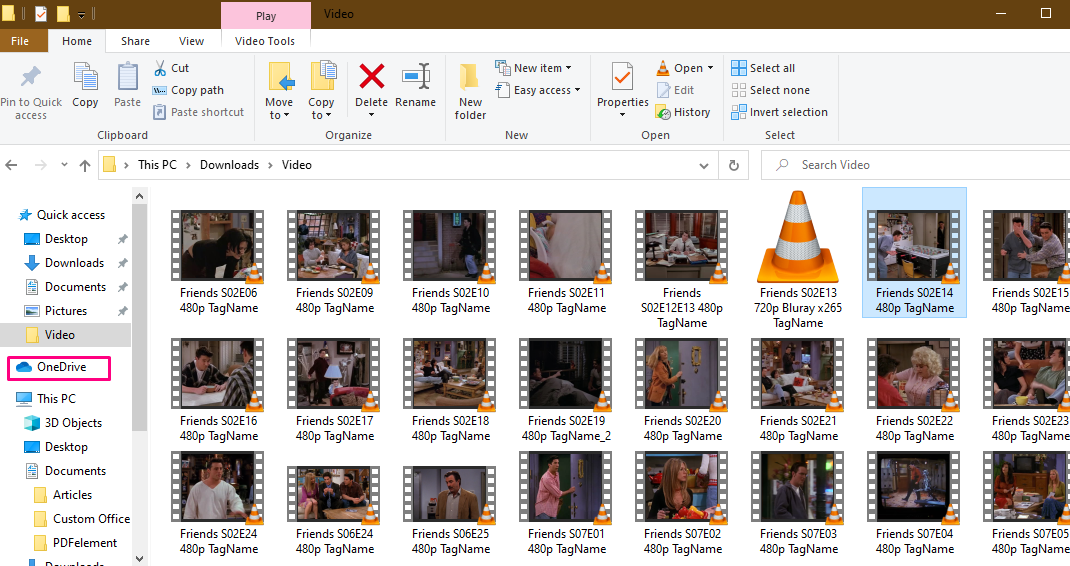Click the Properties checkmark icon
This screenshot has height=566, width=1070.
(x=622, y=77)
